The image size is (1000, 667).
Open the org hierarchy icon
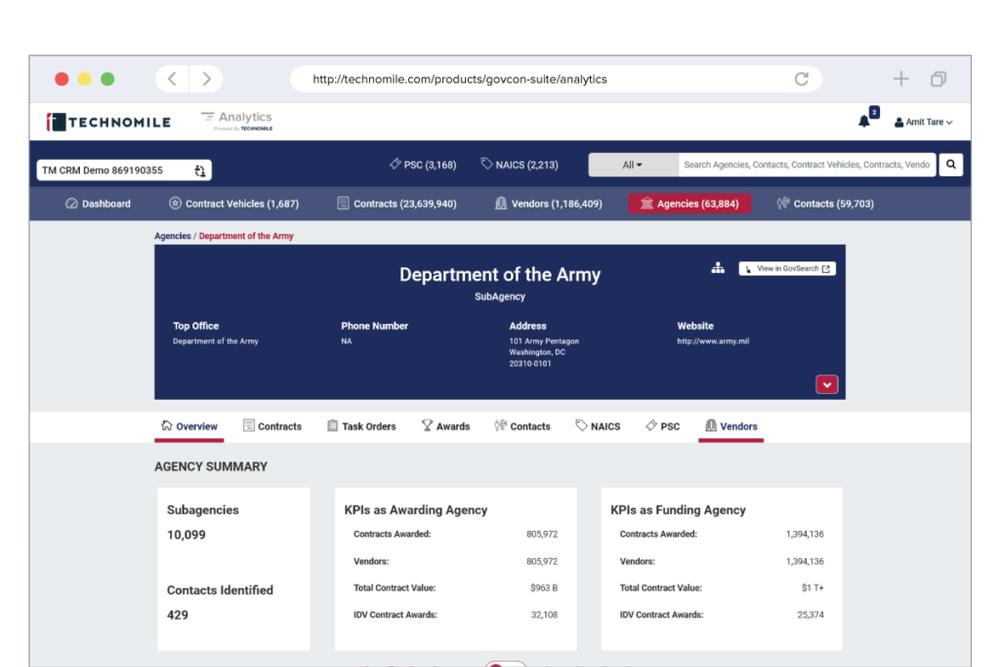717,268
